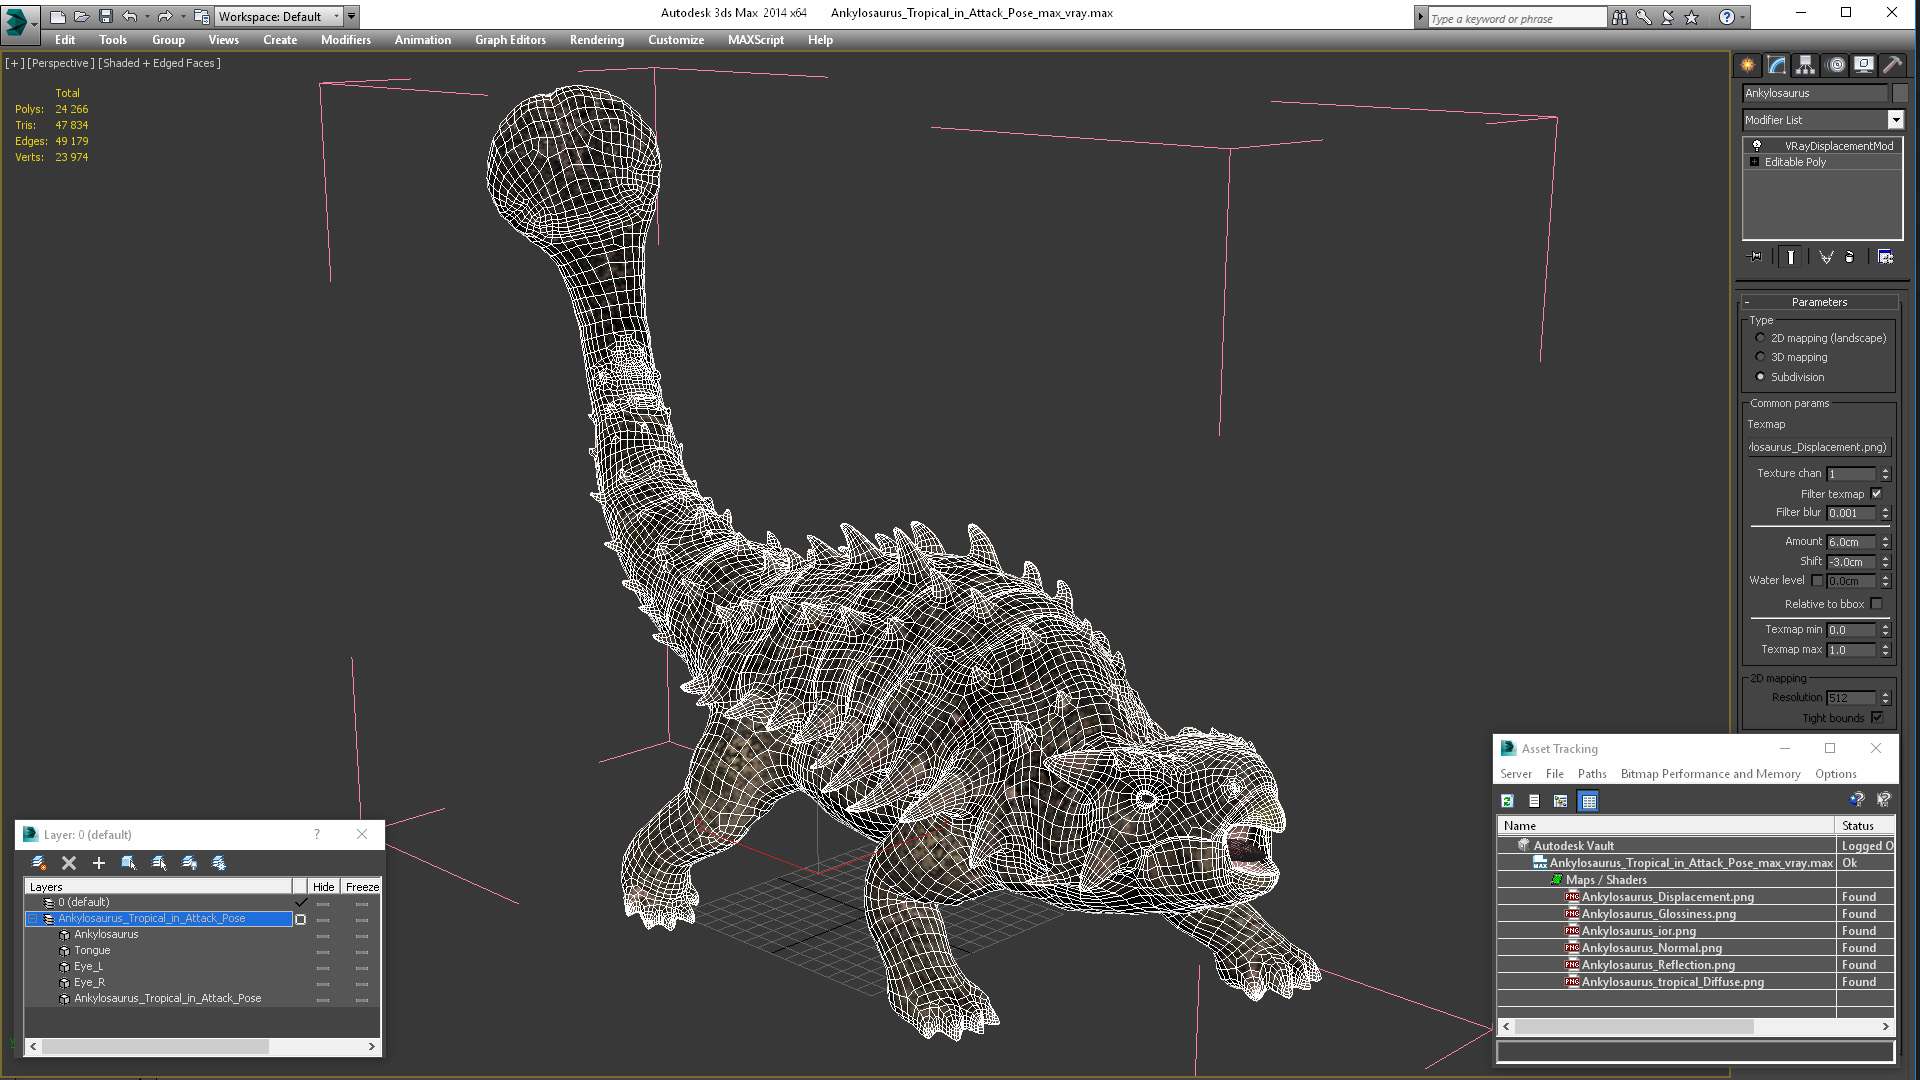This screenshot has width=1920, height=1080.
Task: Click the Pin Stack icon
Action: coord(1755,257)
